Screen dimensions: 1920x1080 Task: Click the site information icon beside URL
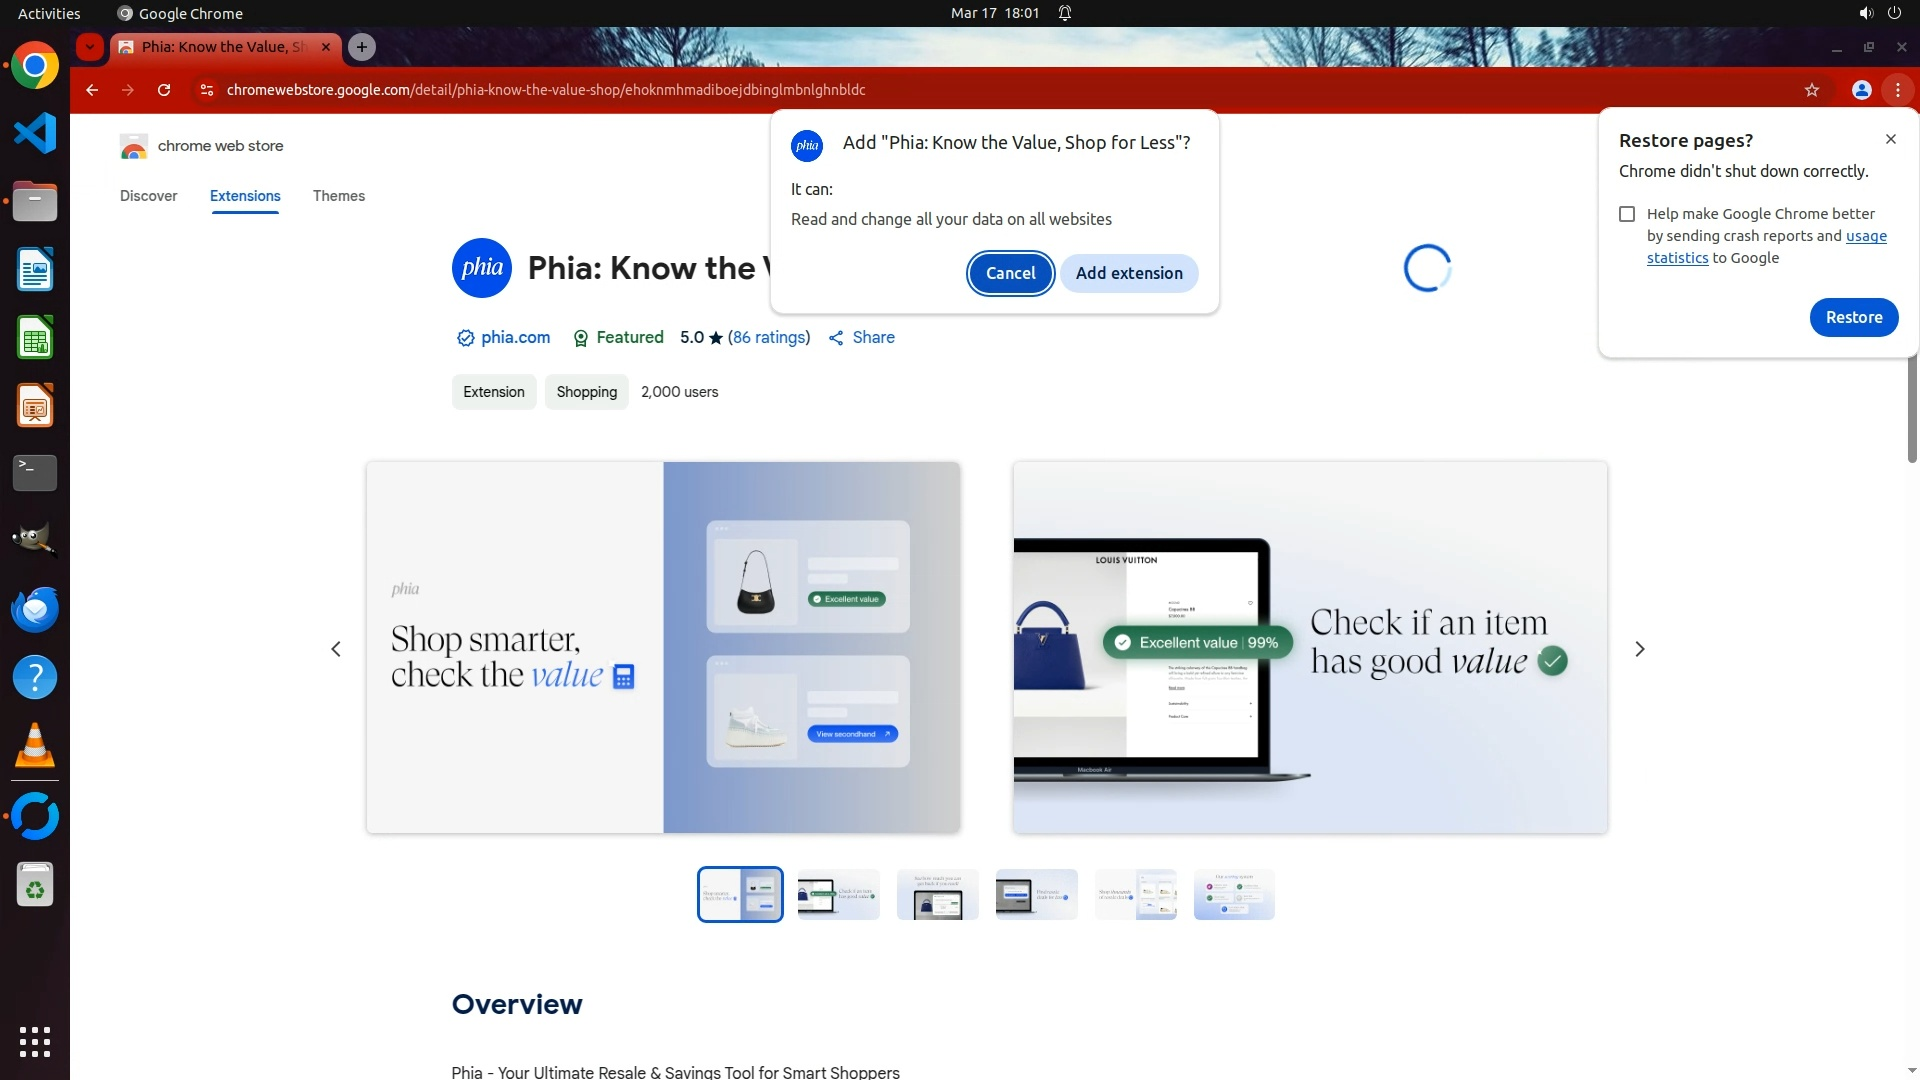206,90
